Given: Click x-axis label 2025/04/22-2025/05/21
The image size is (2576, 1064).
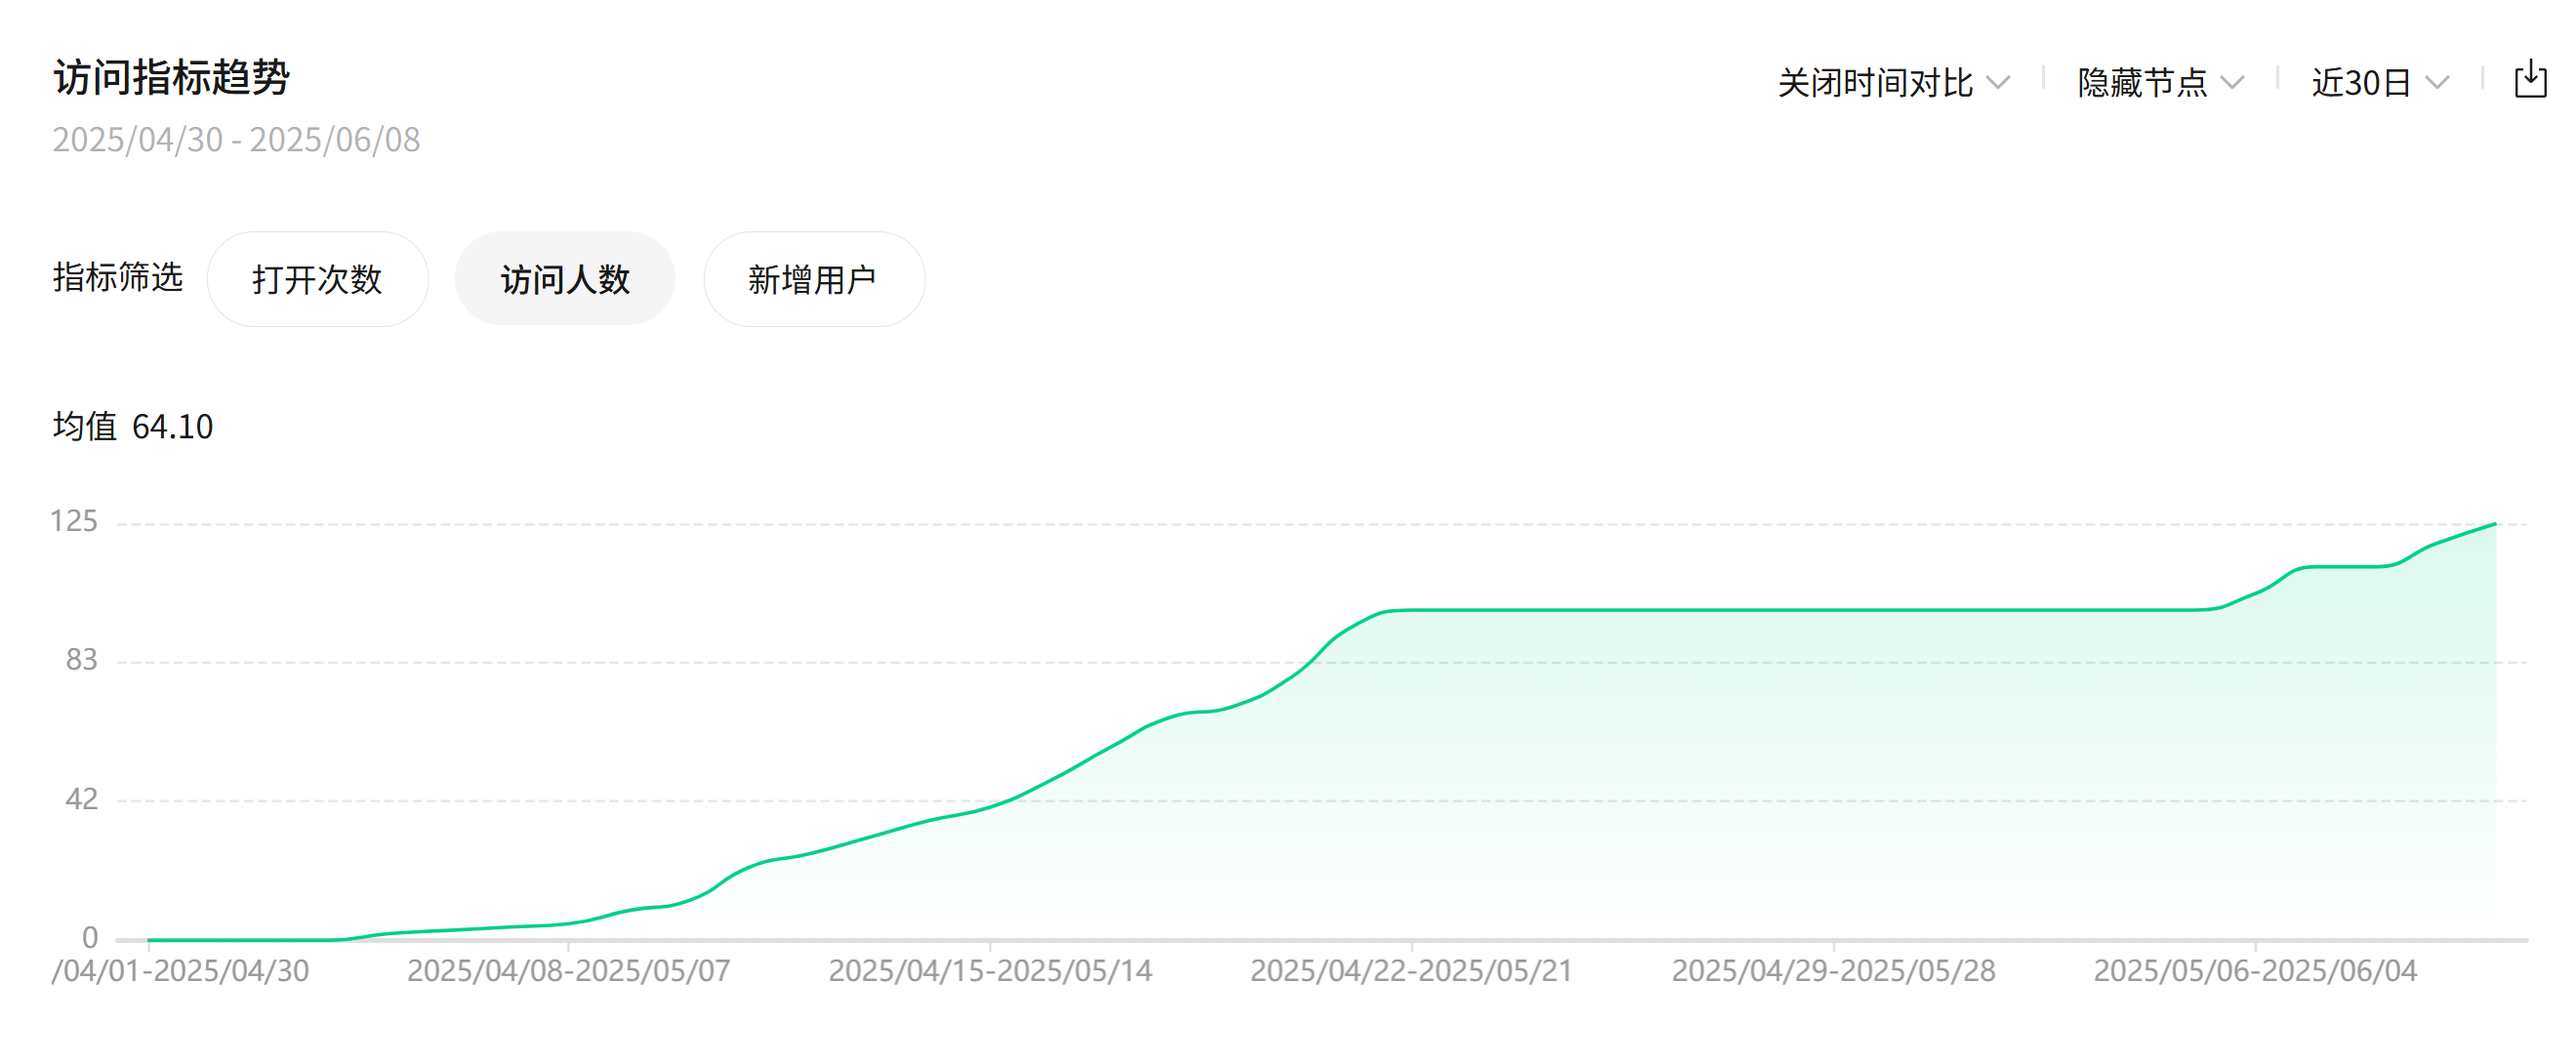Looking at the screenshot, I should pos(1411,971).
